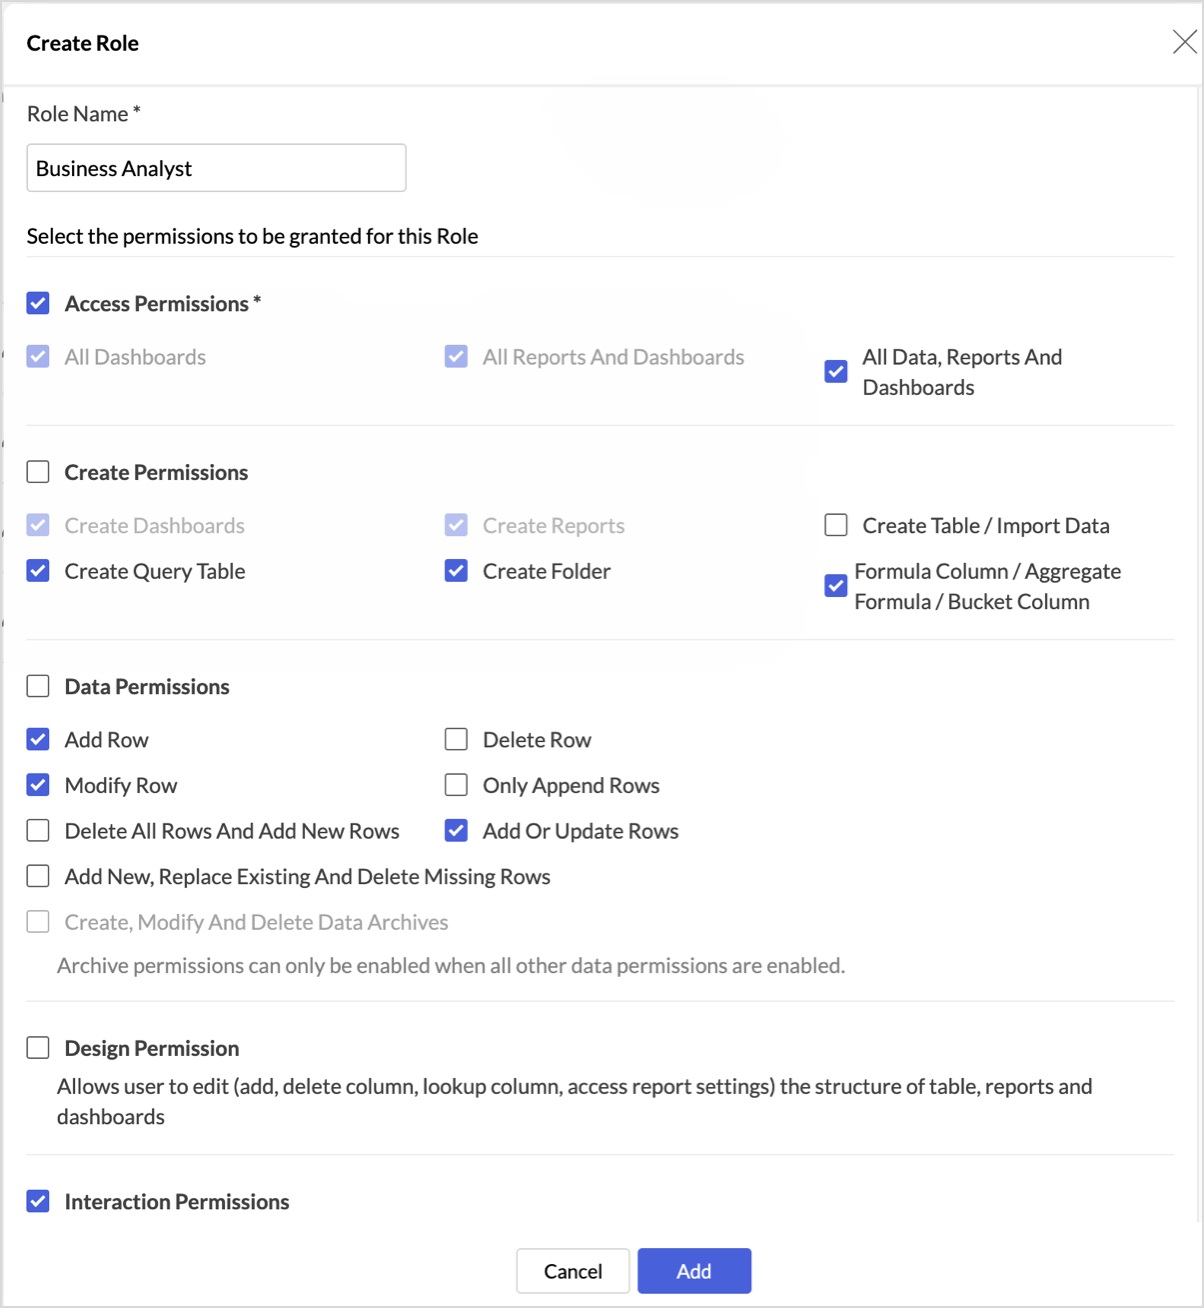Check Add New, Replace Existing And Delete Missing Rows
Image resolution: width=1204 pixels, height=1308 pixels.
pyautogui.click(x=38, y=876)
